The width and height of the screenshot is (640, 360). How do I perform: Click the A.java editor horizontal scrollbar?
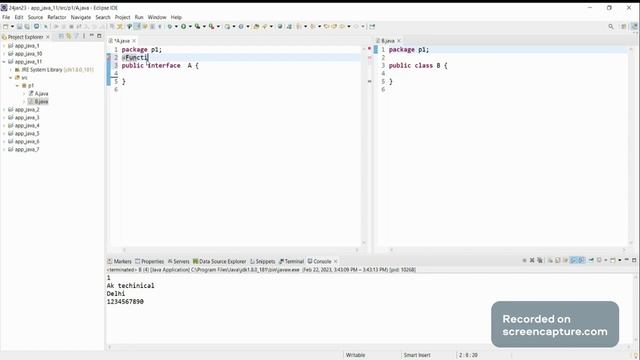pyautogui.click(x=240, y=250)
